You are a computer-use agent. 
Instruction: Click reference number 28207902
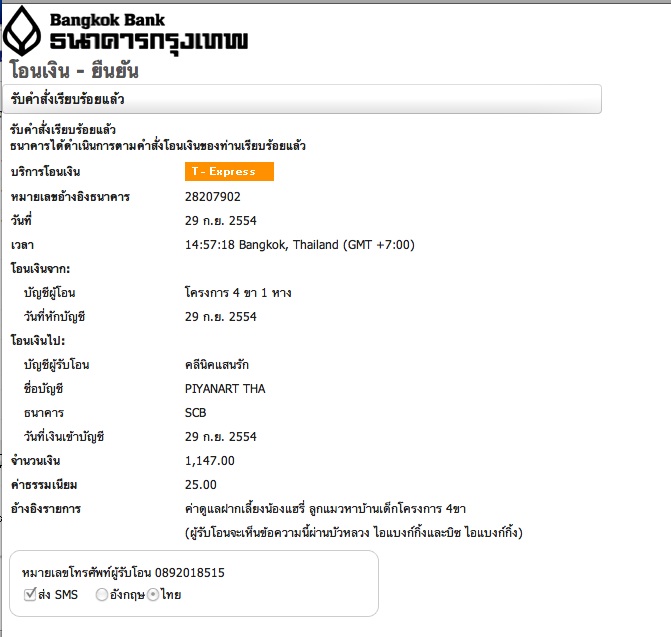[x=213, y=197]
